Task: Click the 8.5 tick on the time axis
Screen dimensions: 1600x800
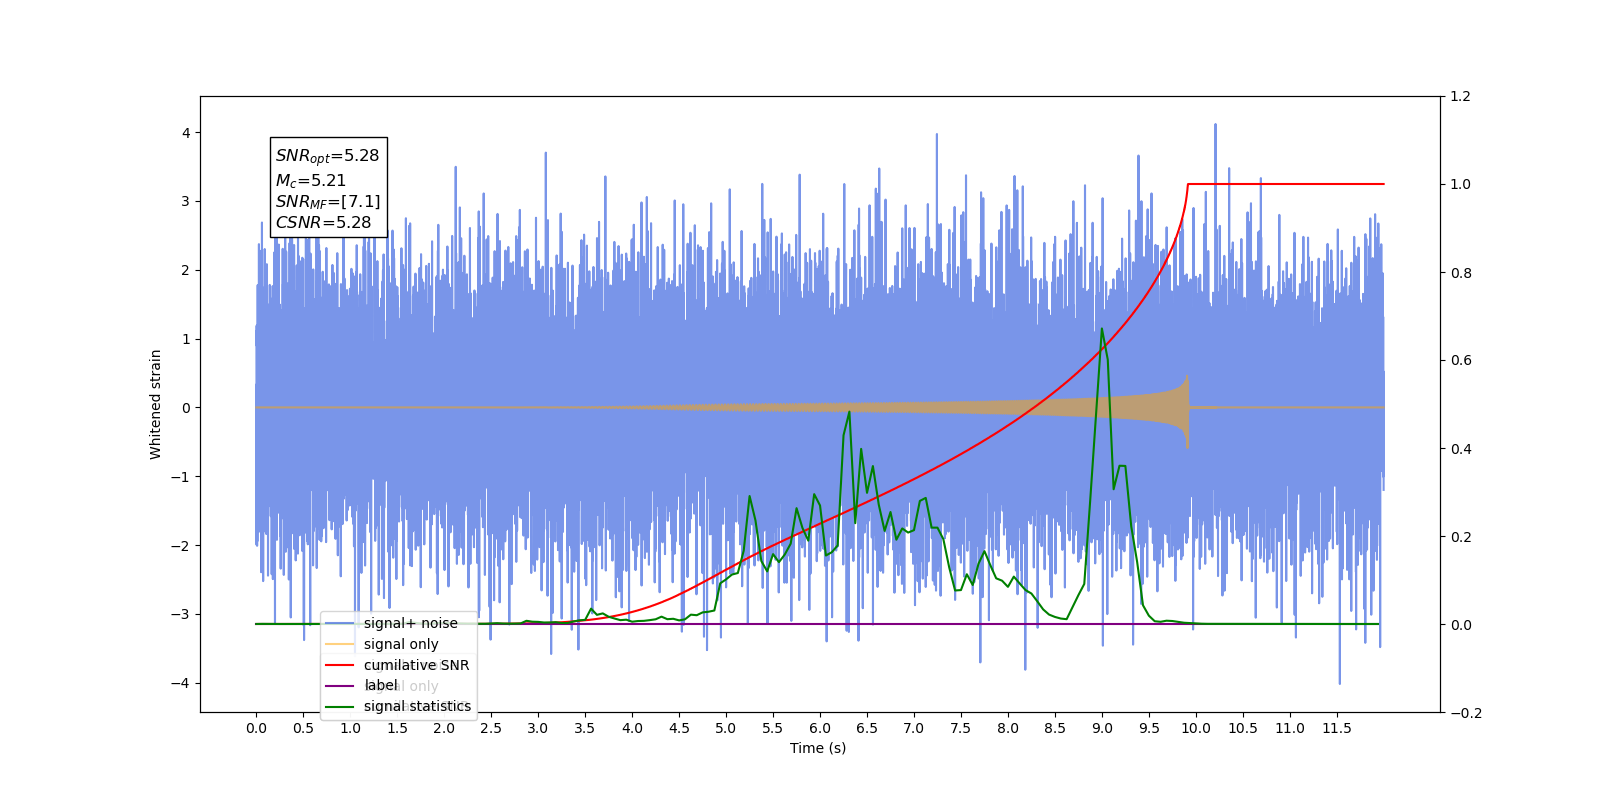Action: pyautogui.click(x=1055, y=728)
